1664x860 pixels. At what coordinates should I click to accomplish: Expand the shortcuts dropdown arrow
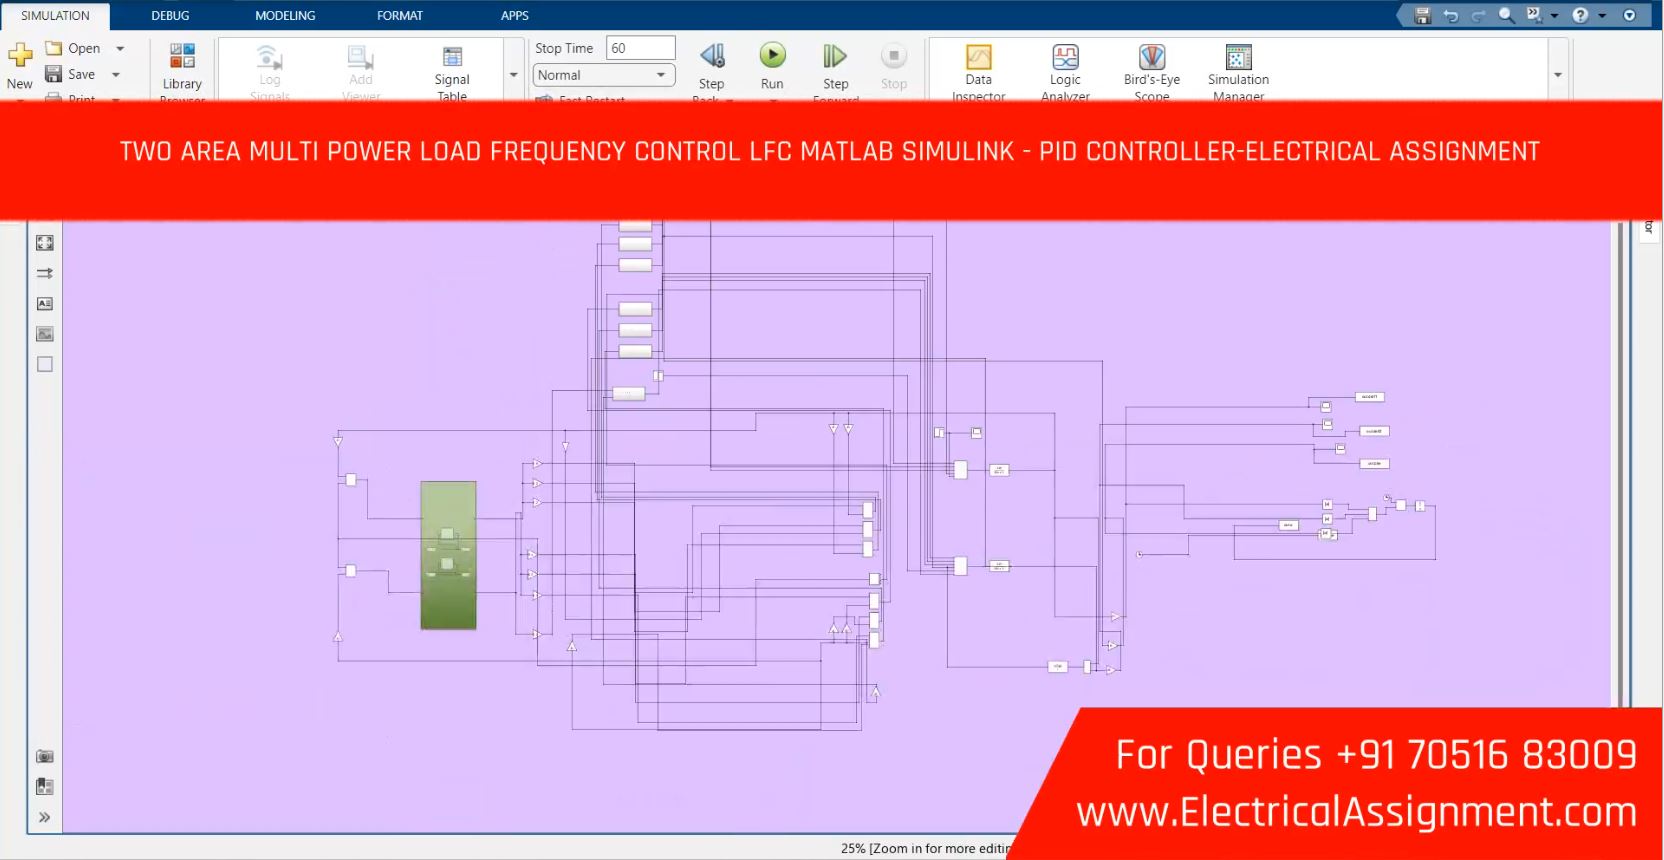tap(1554, 16)
